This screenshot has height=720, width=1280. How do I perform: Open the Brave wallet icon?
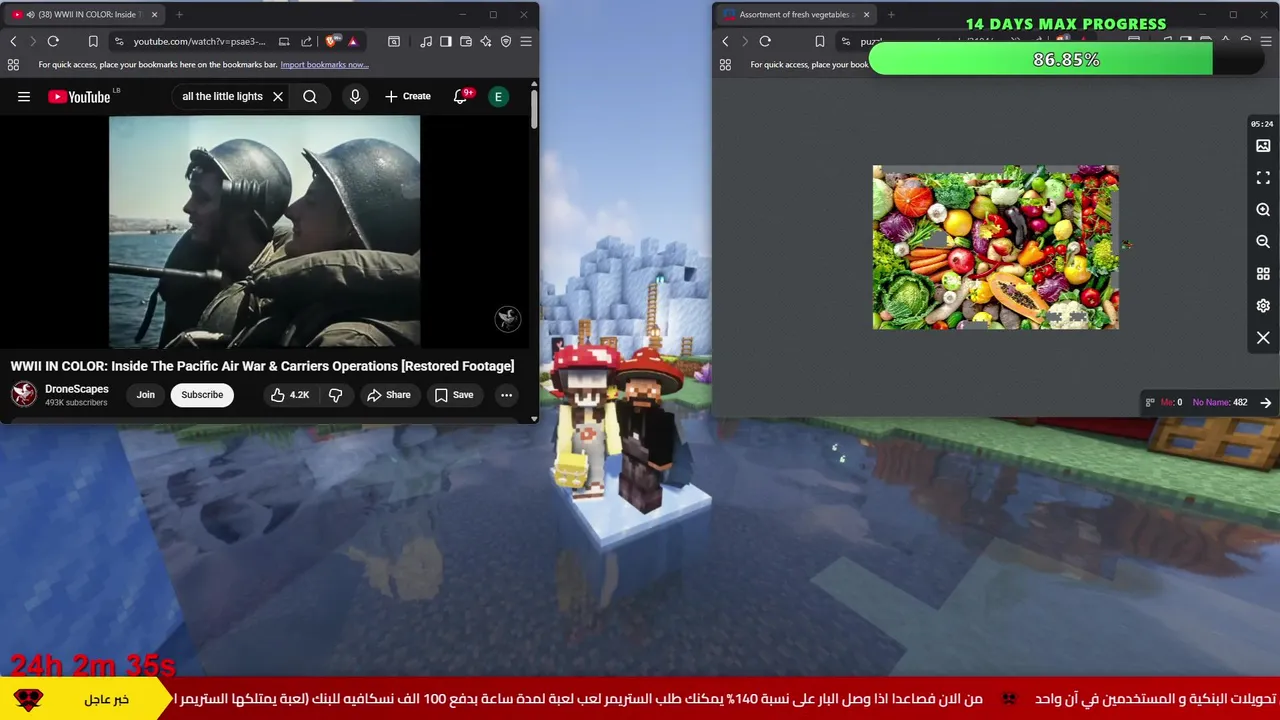466,41
